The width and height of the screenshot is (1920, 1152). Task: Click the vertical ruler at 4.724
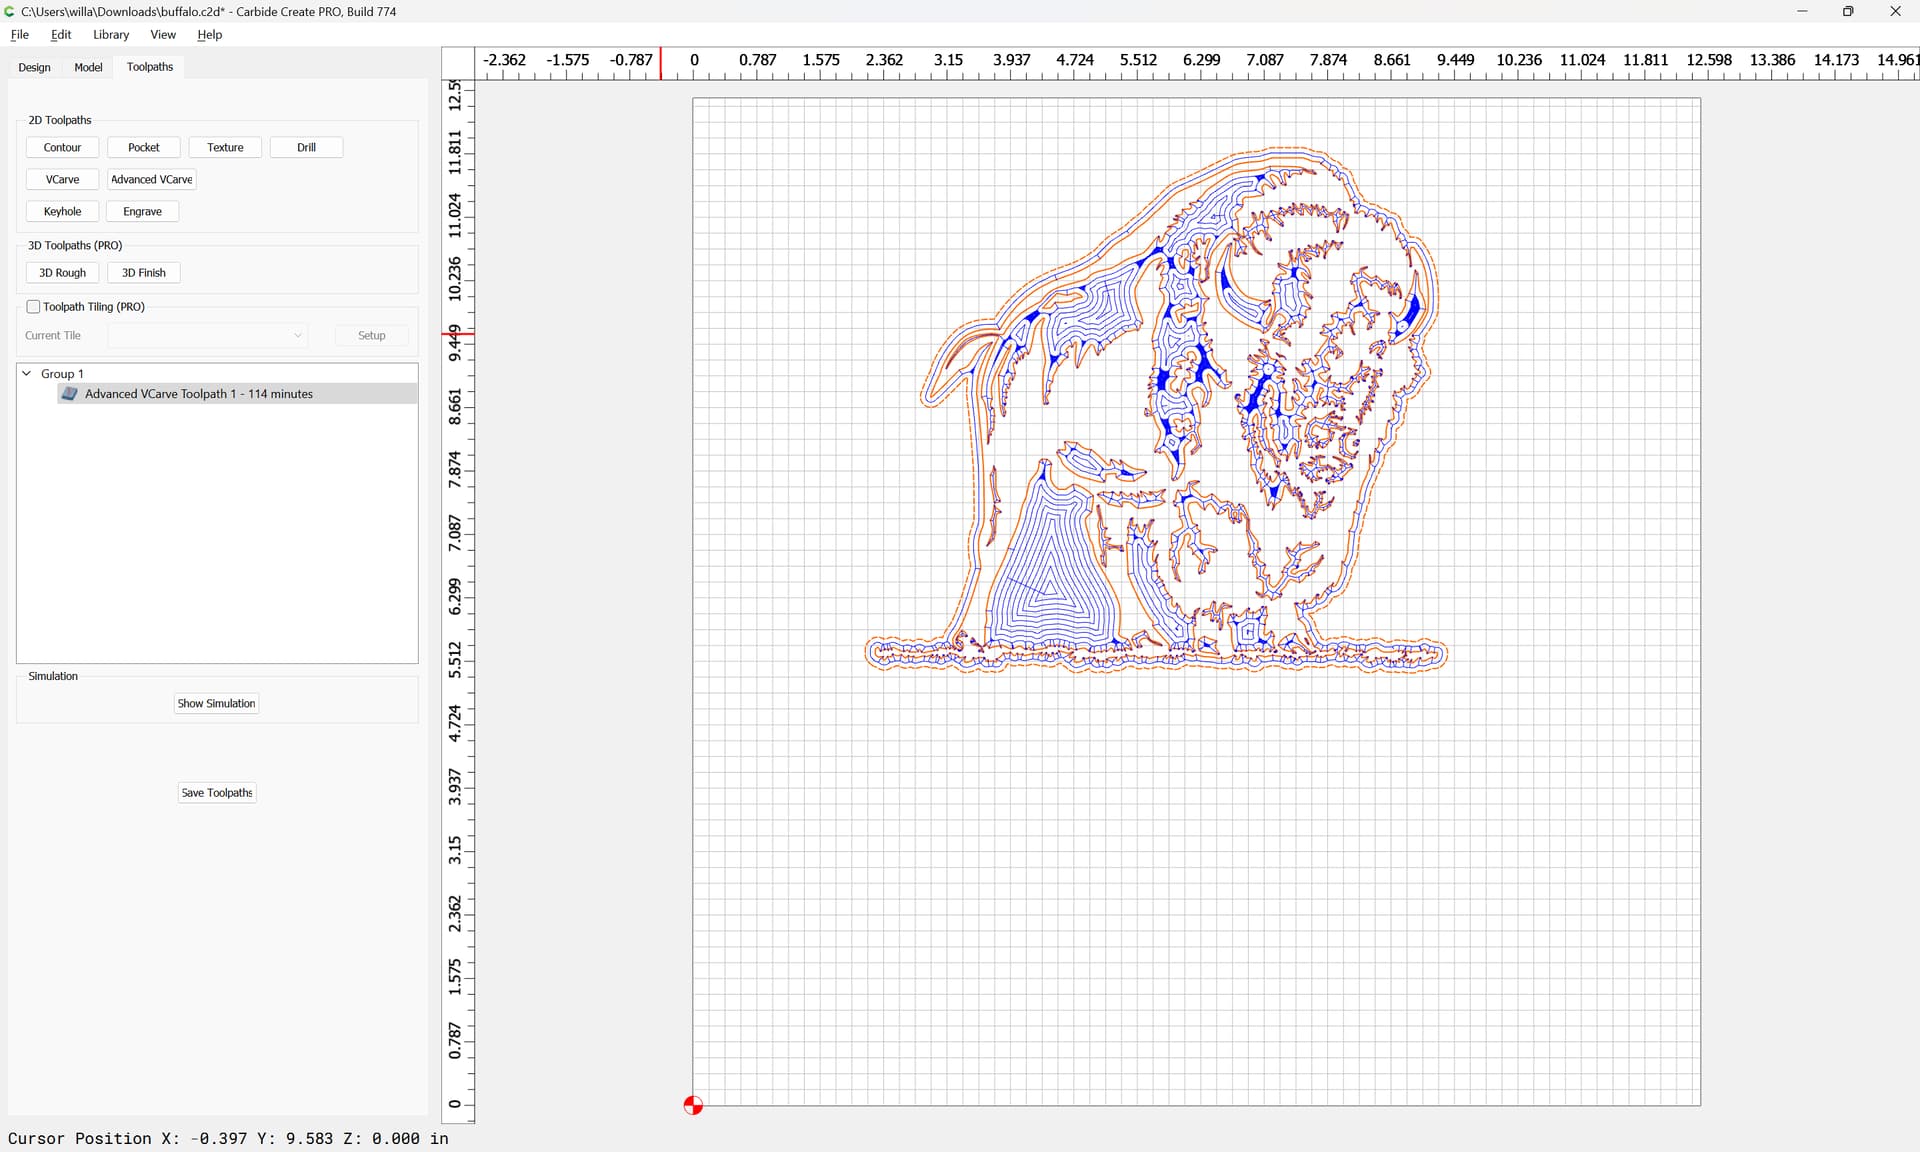455,723
